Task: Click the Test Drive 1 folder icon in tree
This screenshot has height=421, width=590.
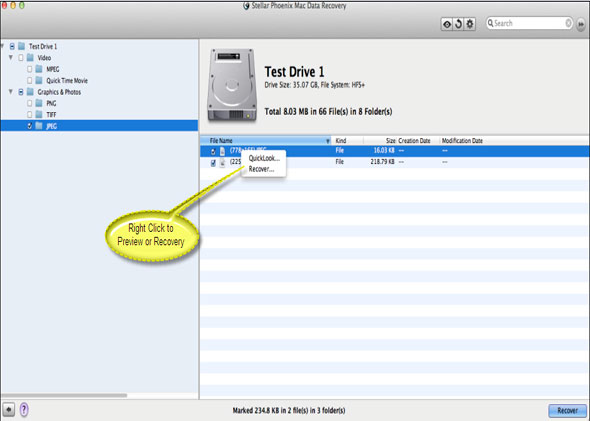Action: [x=22, y=46]
